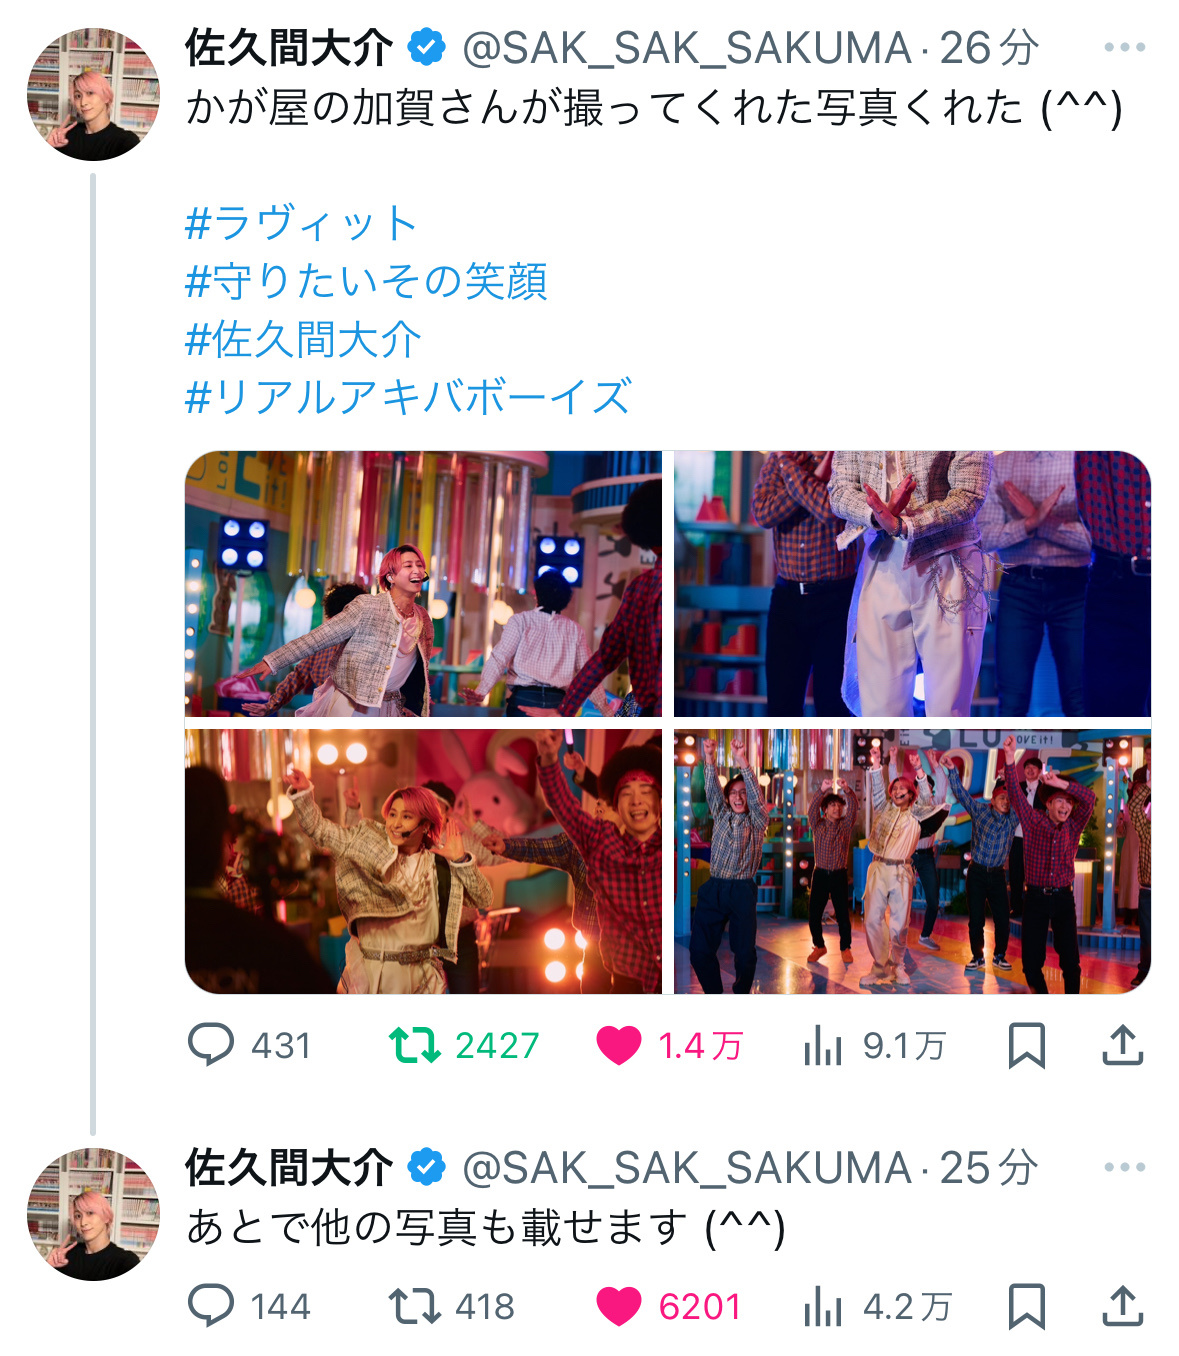Open bottom-right group dance photo

pos(912,861)
